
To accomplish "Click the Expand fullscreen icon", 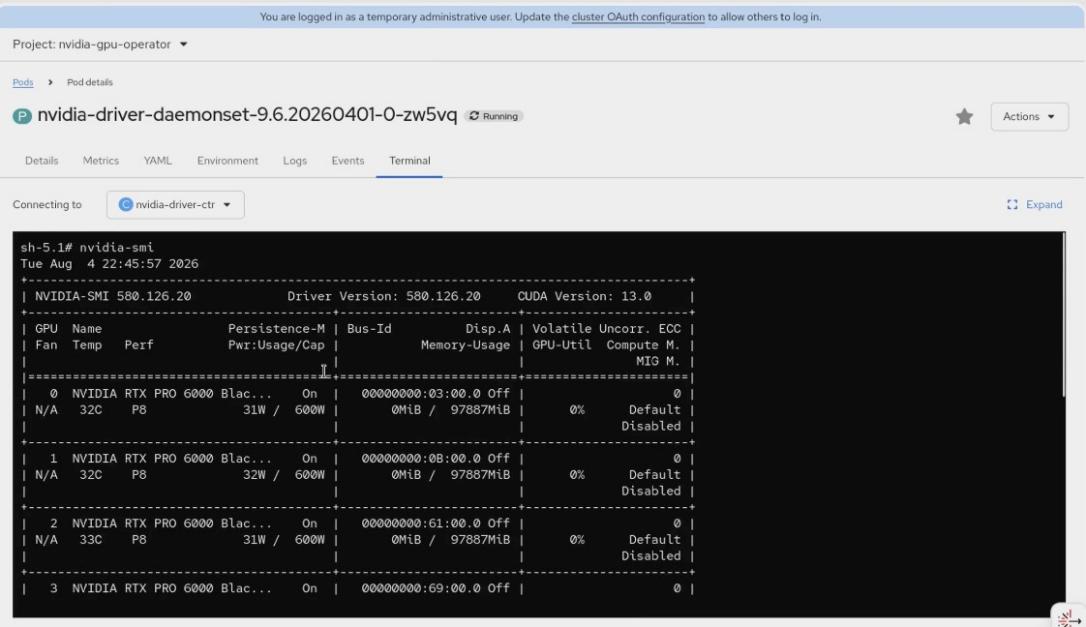I will [1012, 204].
